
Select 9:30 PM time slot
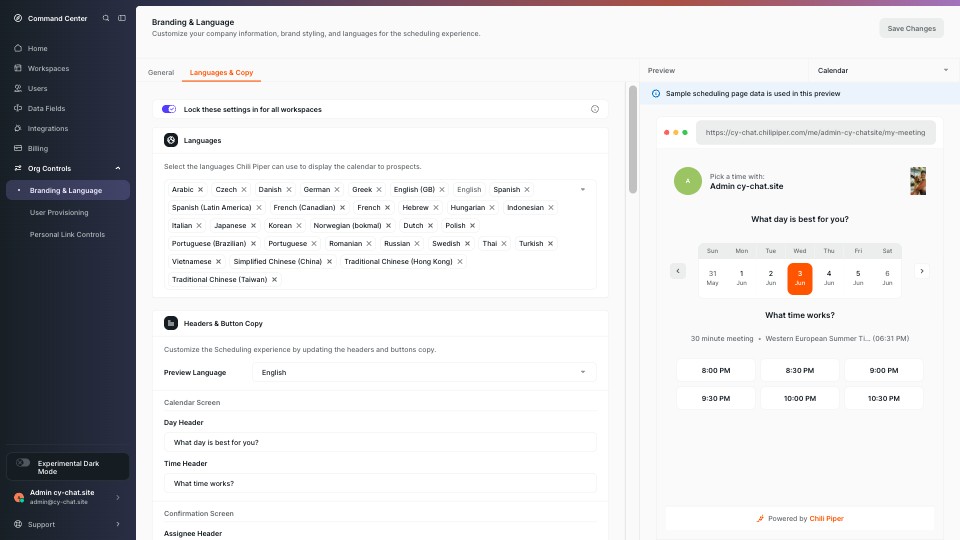716,399
